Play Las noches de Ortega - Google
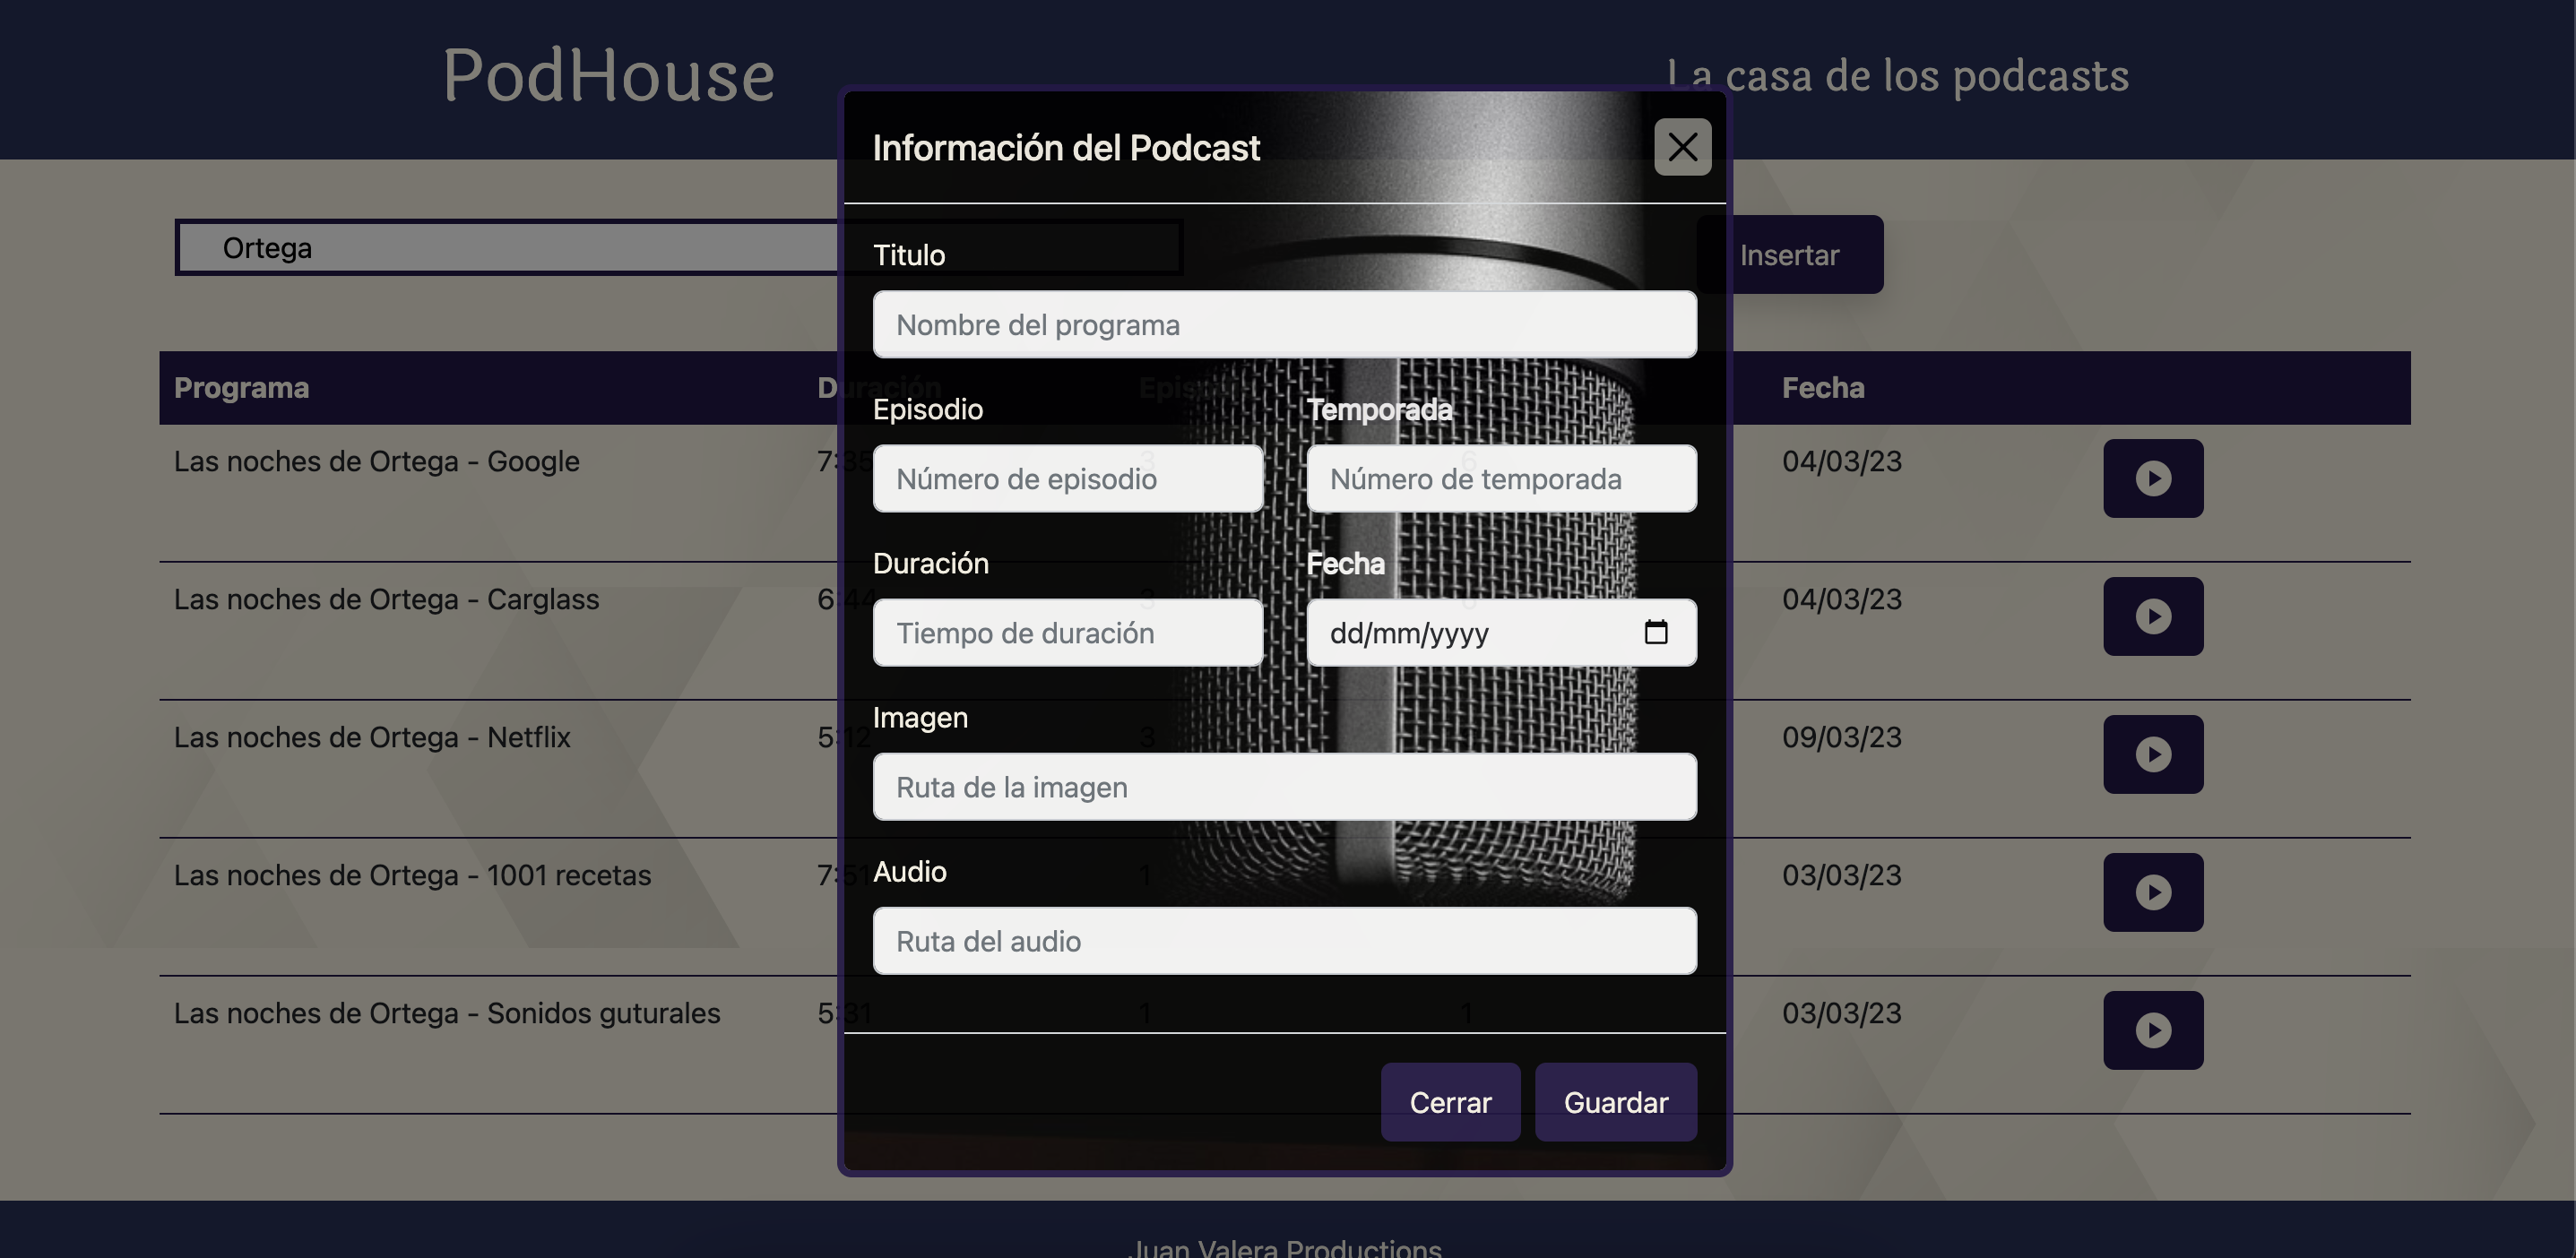Image resolution: width=2576 pixels, height=1258 pixels. point(2153,478)
